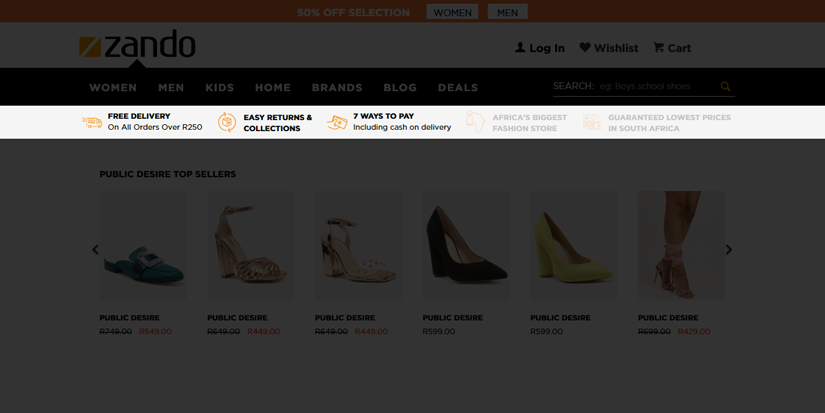Open the DEALS navigation item
This screenshot has width=825, height=413.
pyautogui.click(x=458, y=87)
